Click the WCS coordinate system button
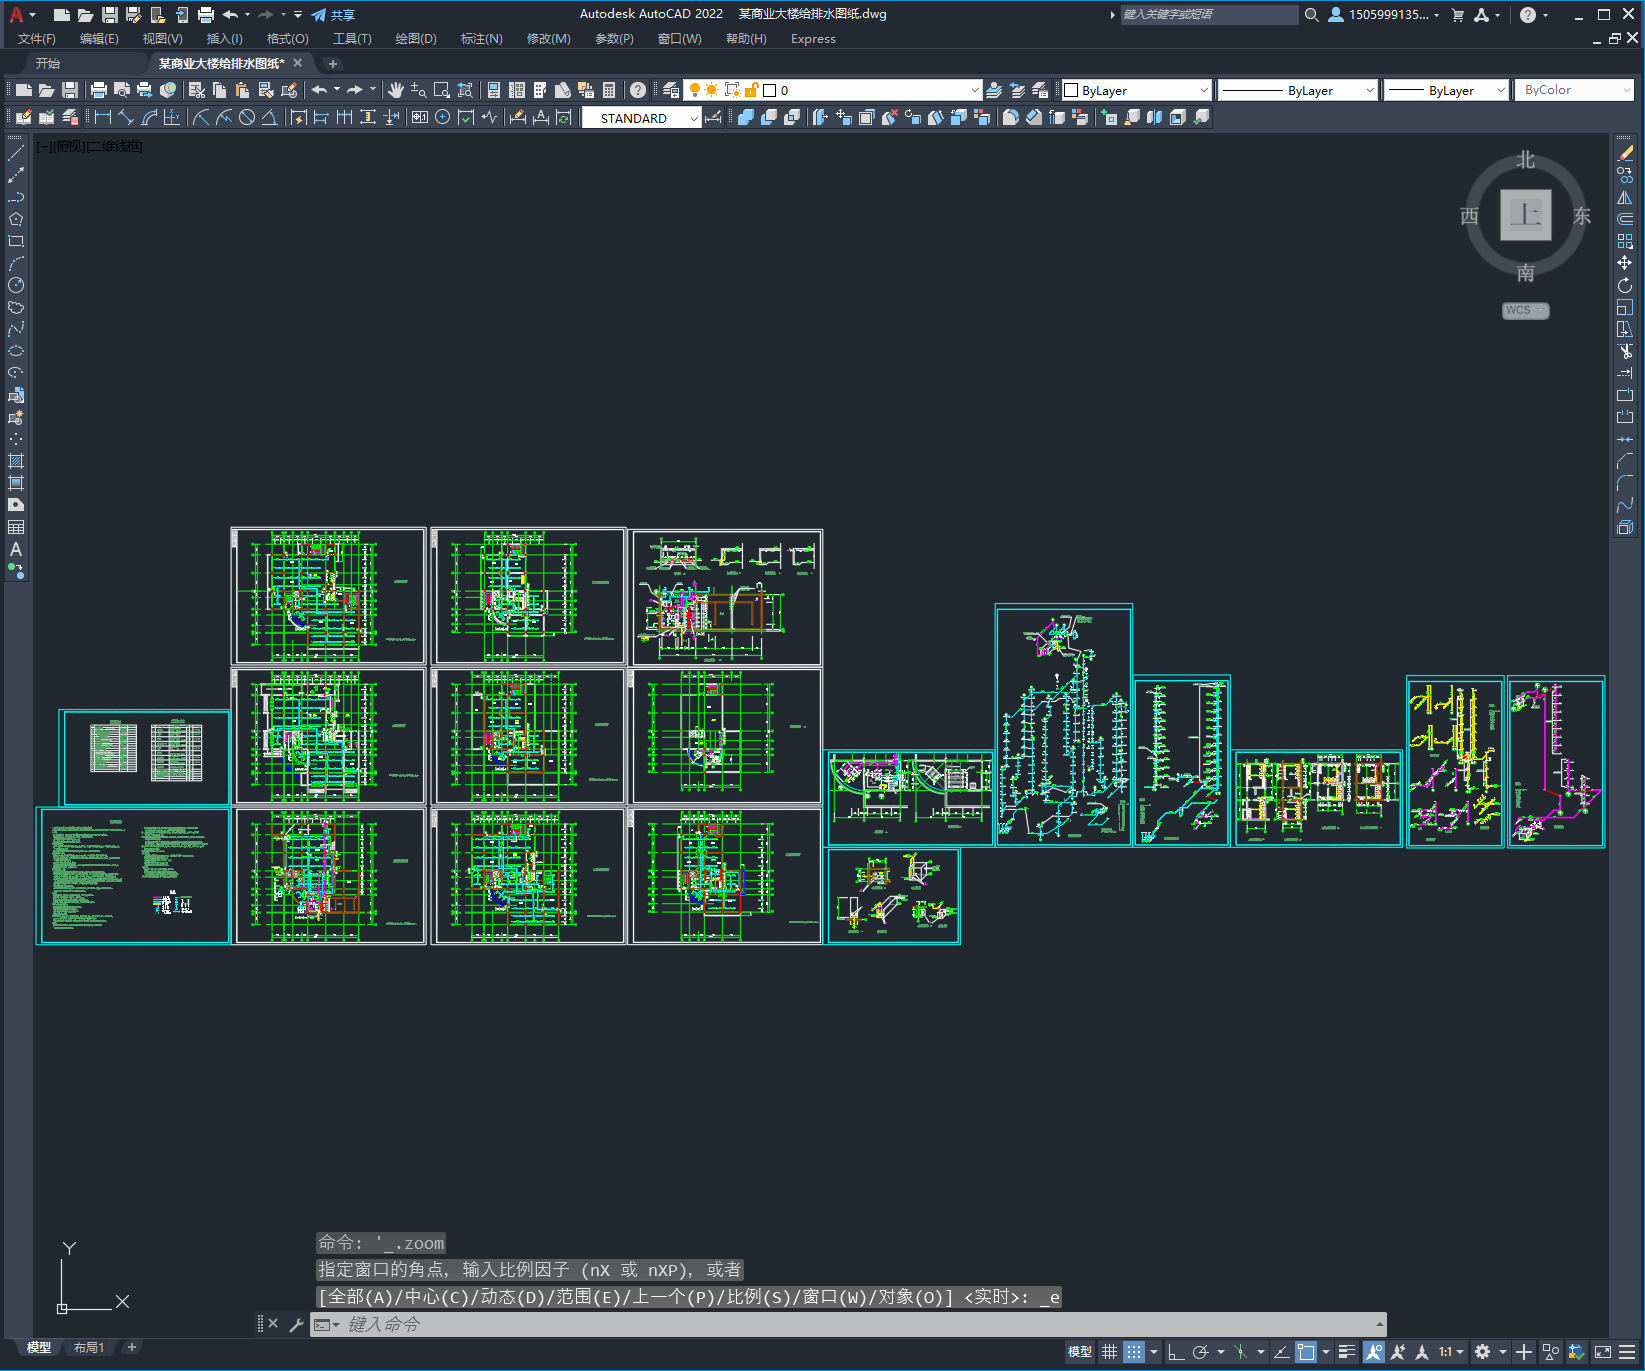 click(x=1525, y=310)
